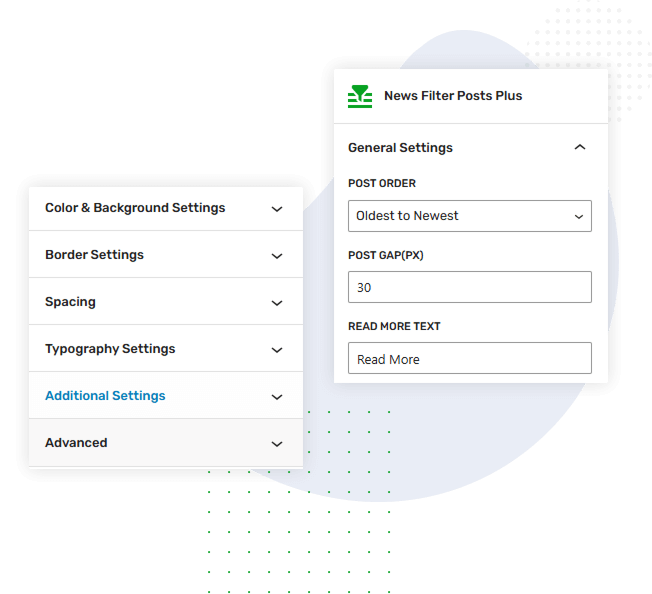Click the News Filter Posts Plus title
Screen dimensions: 652x594
click(x=453, y=96)
